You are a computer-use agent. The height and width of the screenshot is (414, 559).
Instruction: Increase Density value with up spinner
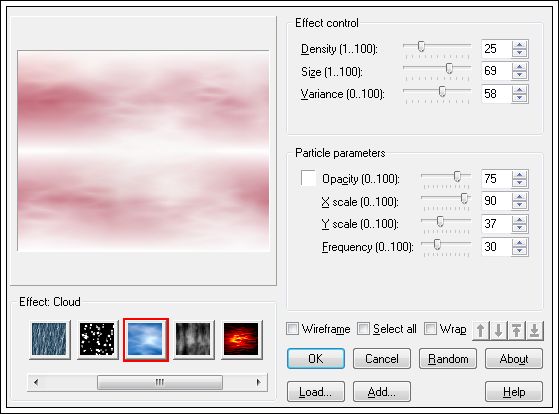519,45
